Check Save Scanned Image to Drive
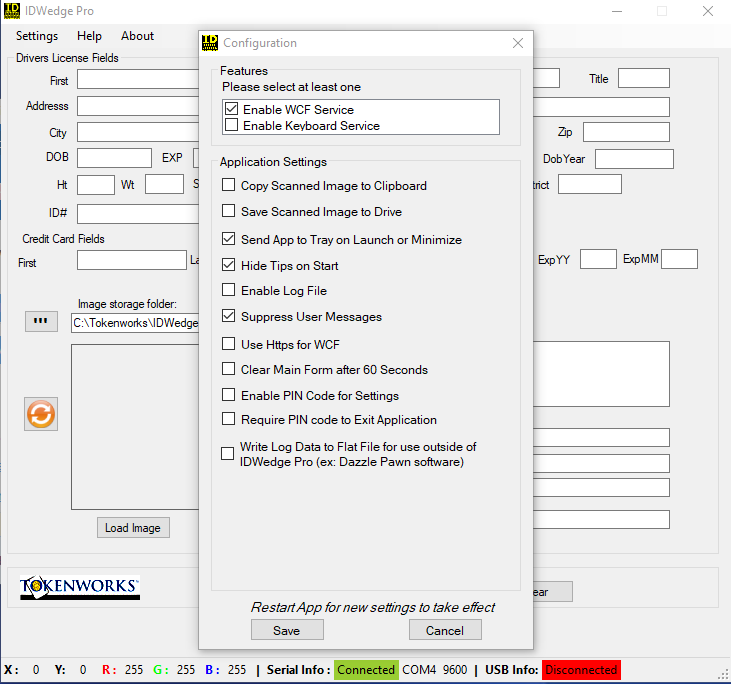Image resolution: width=731 pixels, height=684 pixels. pyautogui.click(x=228, y=211)
